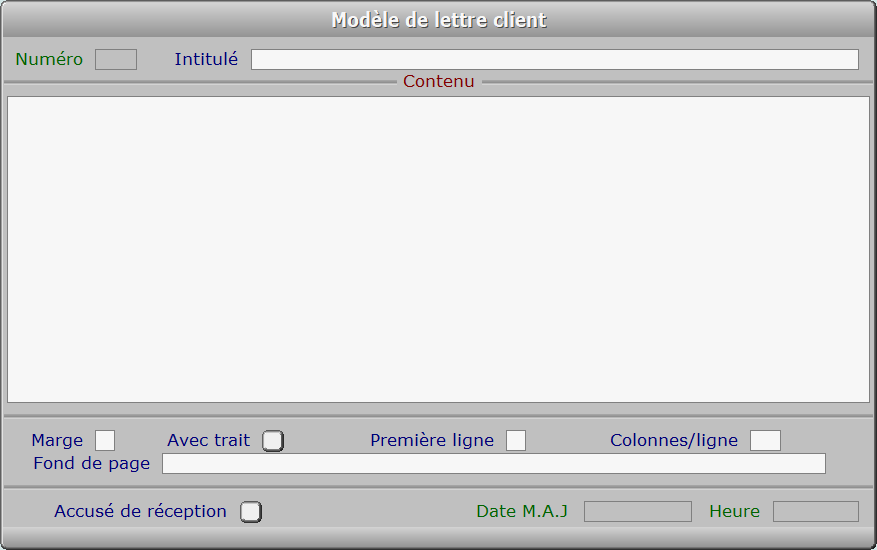Click the Numéro label
The image size is (877, 550).
tap(49, 59)
